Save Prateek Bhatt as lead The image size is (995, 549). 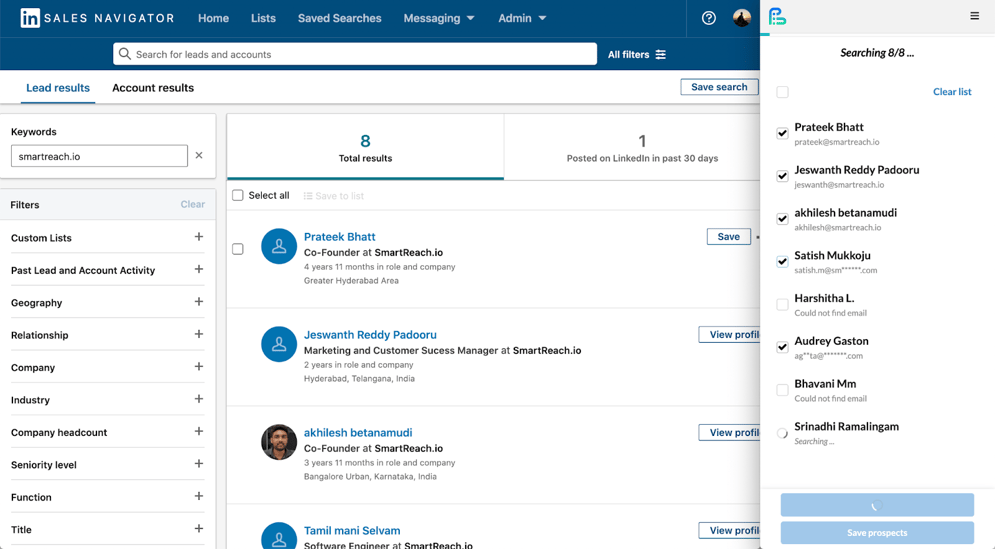point(728,237)
